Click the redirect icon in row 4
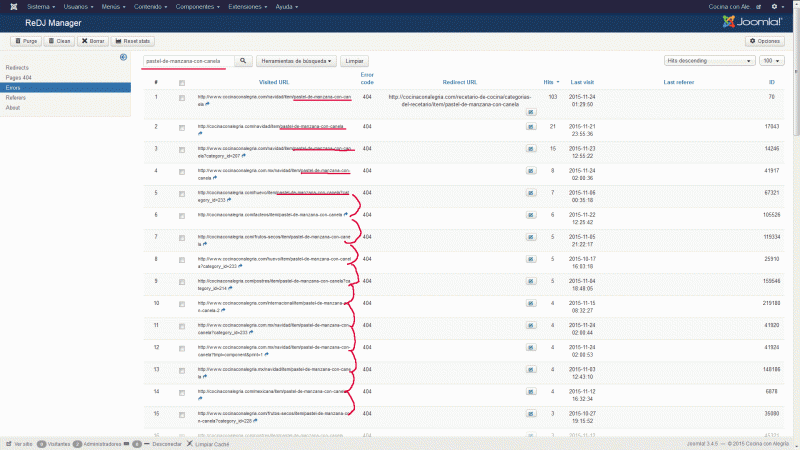 [531, 171]
